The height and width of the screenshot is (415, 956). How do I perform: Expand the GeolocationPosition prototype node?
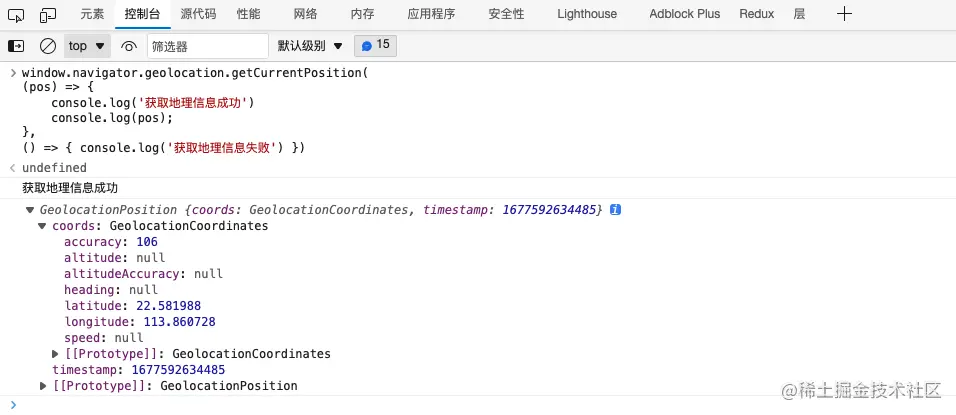click(43, 386)
